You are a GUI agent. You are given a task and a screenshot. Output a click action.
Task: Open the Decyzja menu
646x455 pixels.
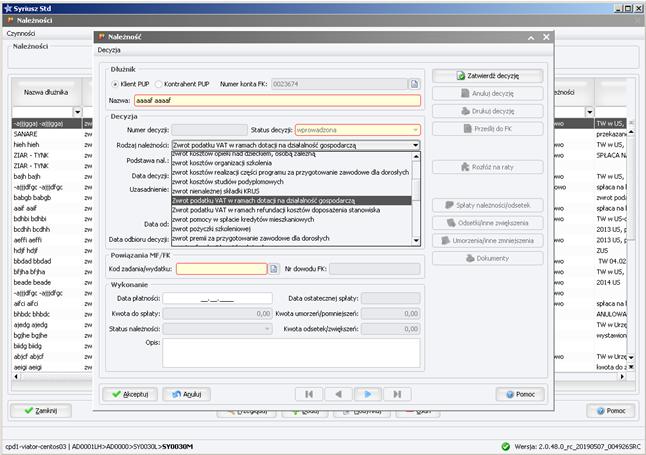[109, 50]
